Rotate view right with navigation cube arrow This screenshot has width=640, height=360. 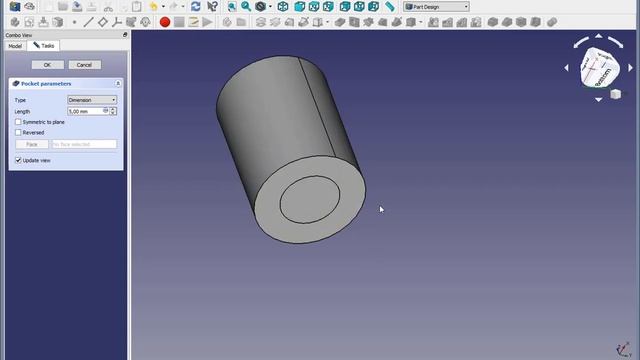point(630,68)
